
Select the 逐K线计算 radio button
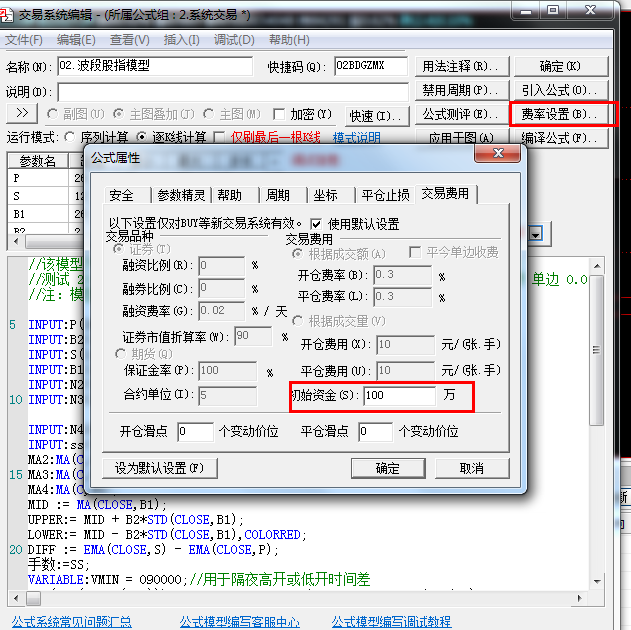[x=141, y=137]
